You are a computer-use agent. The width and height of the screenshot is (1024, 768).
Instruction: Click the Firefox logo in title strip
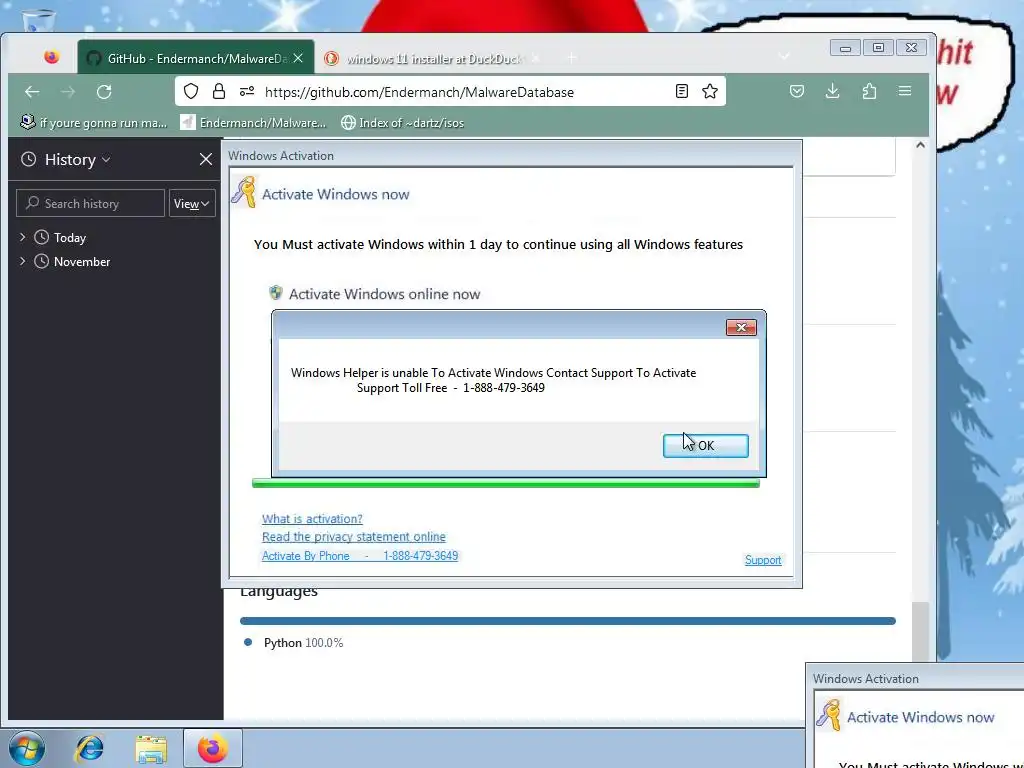[x=52, y=57]
